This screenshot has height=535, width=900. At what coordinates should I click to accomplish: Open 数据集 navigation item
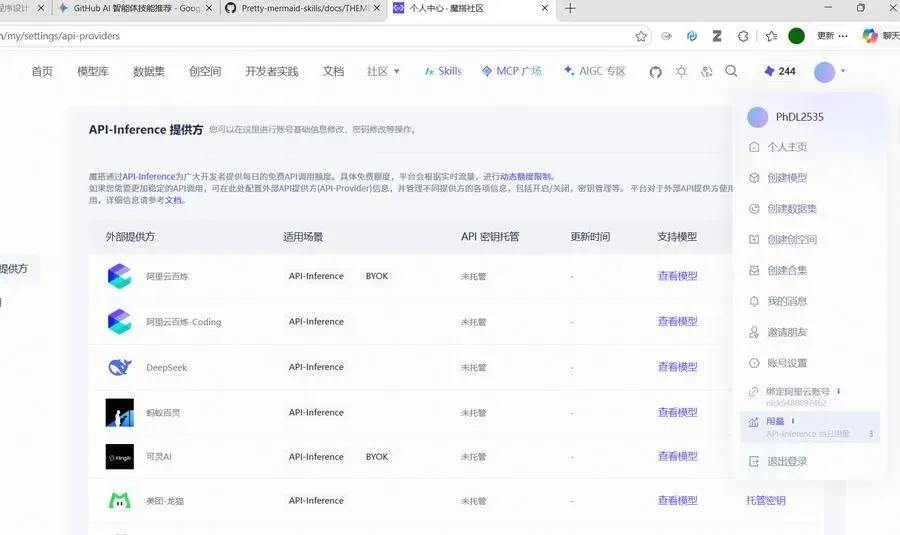149,71
